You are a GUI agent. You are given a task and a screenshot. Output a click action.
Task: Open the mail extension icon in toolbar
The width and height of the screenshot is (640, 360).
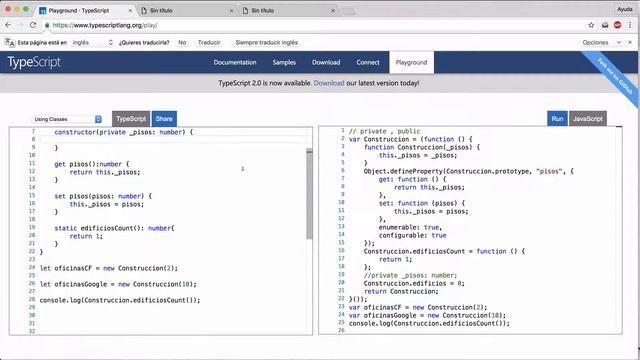[x=605, y=25]
